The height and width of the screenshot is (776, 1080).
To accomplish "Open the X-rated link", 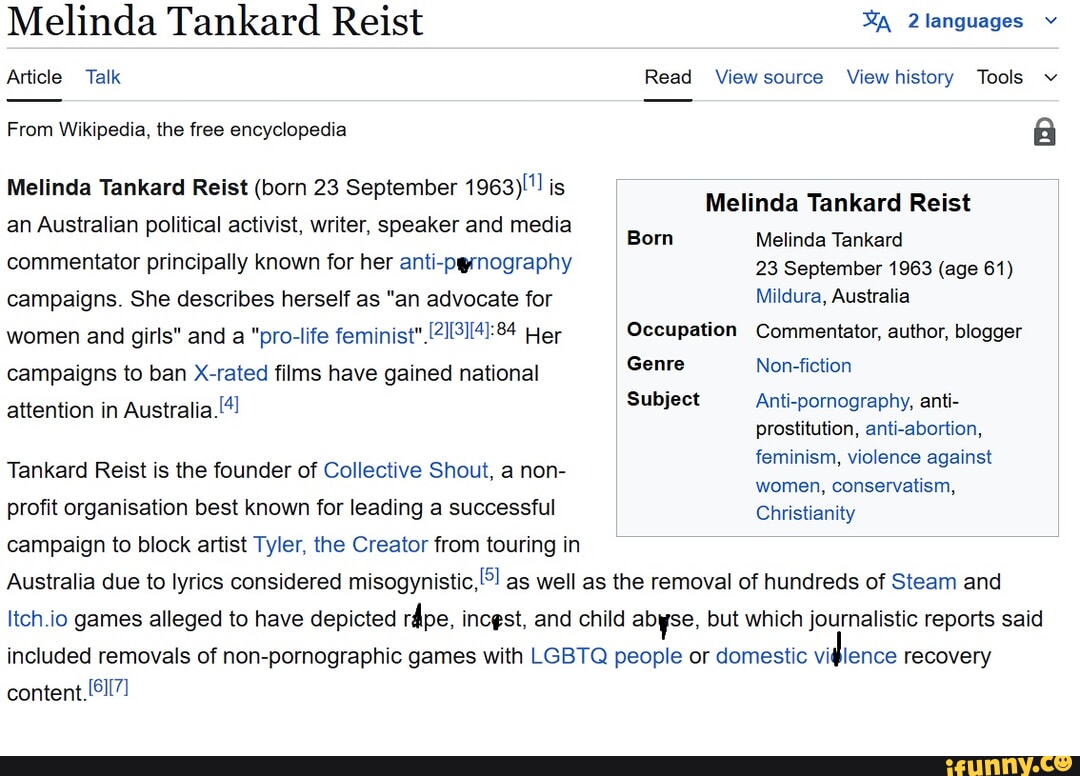I will 231,373.
